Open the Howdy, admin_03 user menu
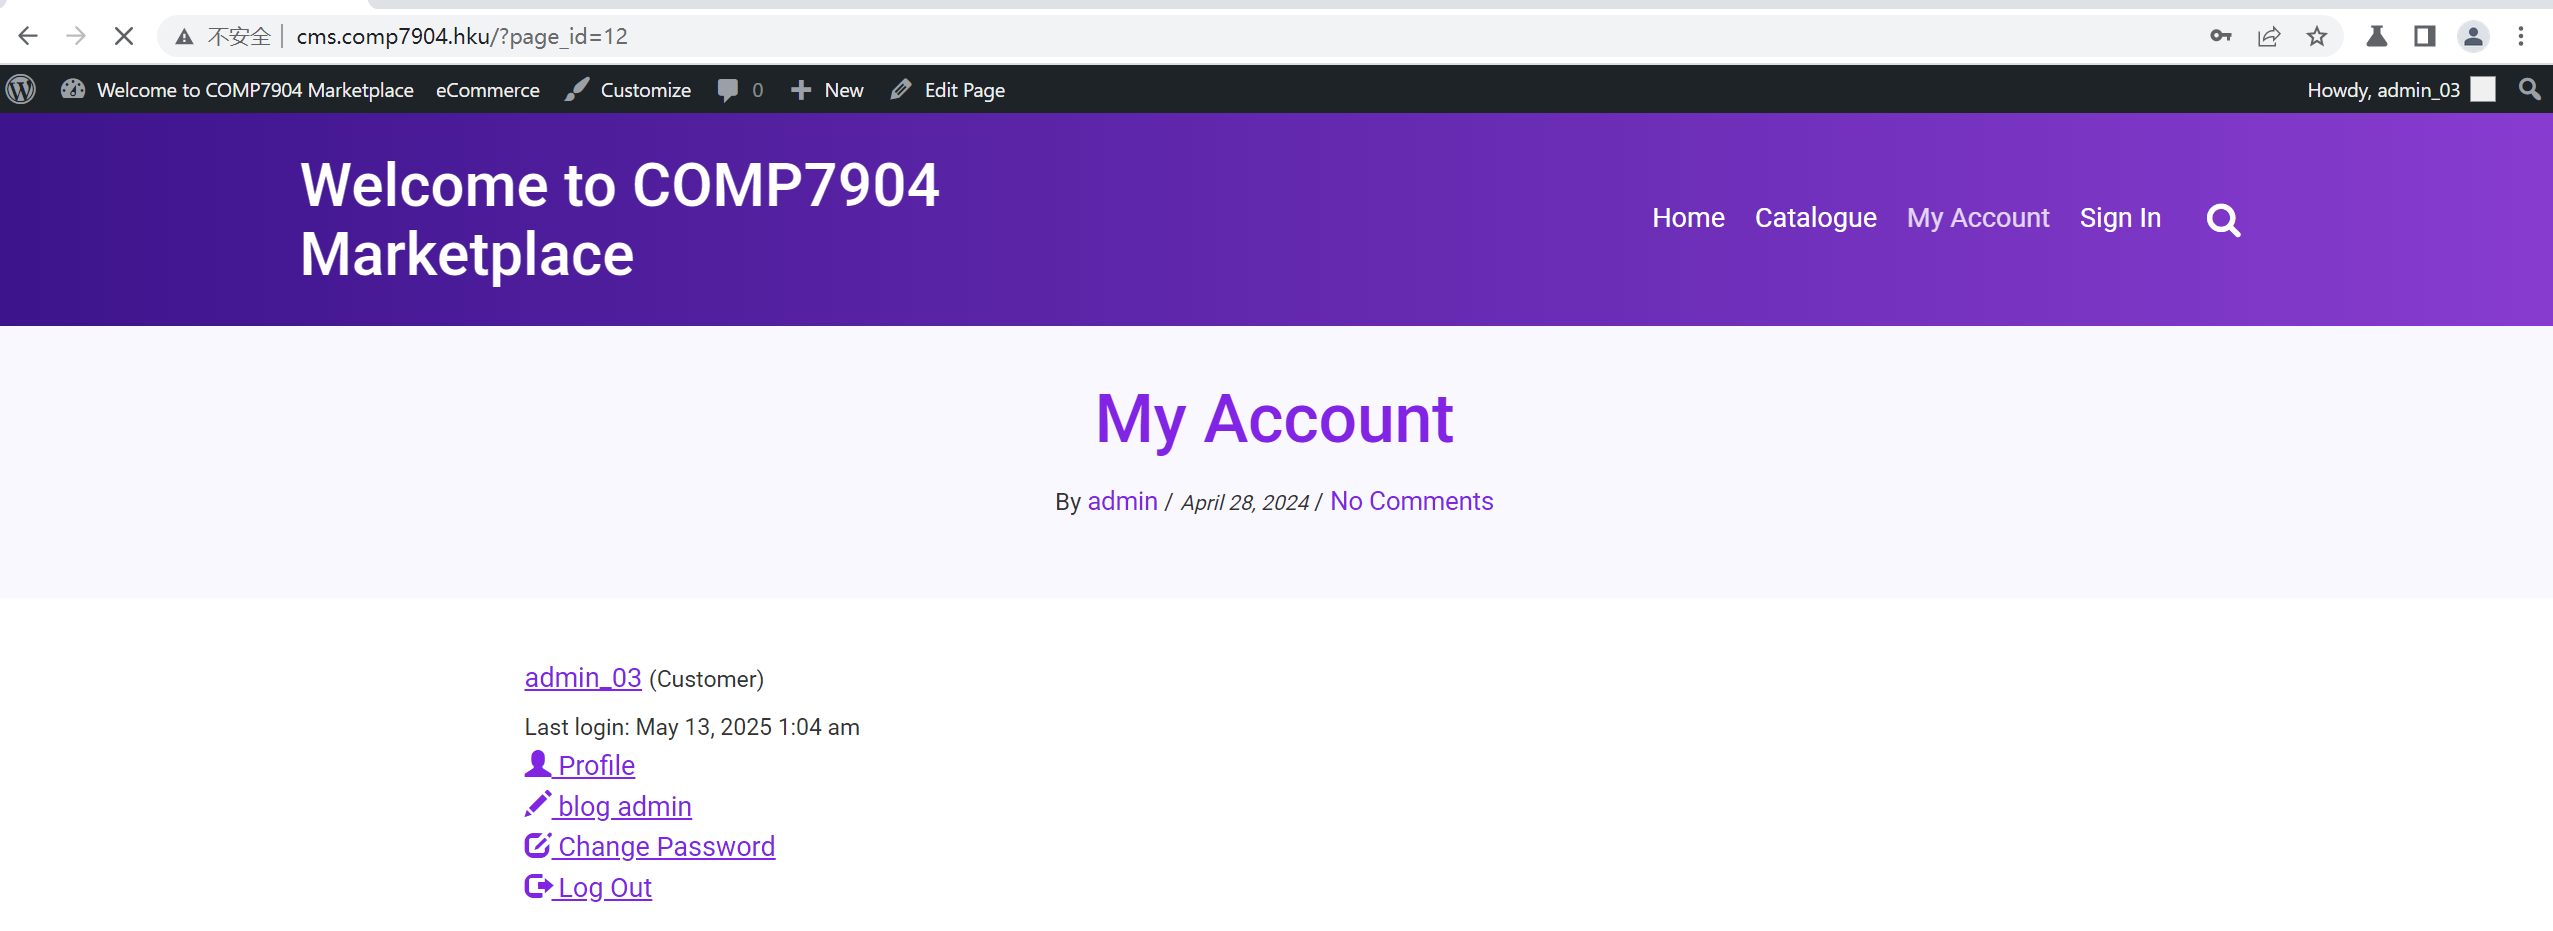This screenshot has width=2553, height=931. [2398, 90]
